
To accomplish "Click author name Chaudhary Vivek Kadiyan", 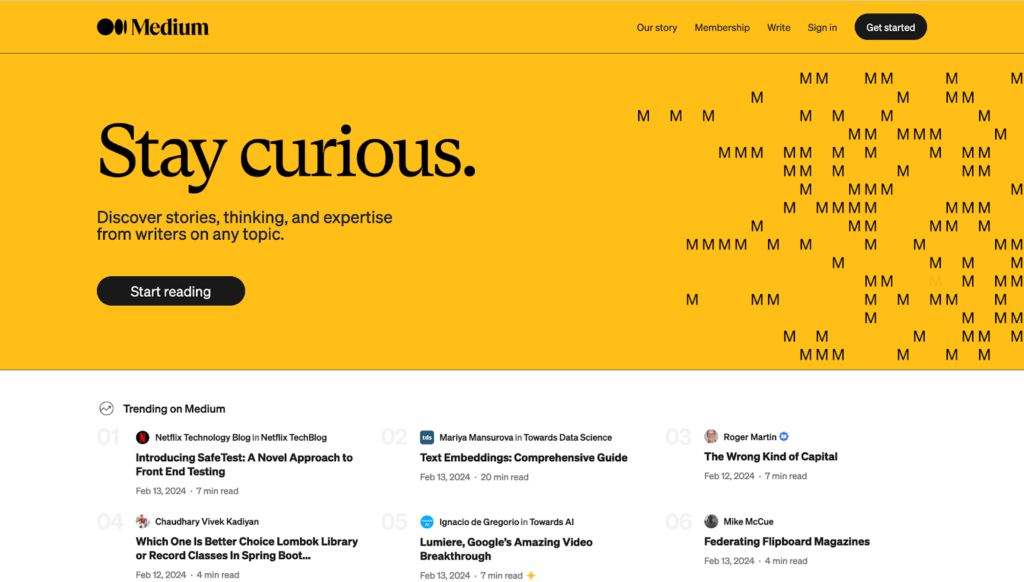I will click(x=207, y=521).
